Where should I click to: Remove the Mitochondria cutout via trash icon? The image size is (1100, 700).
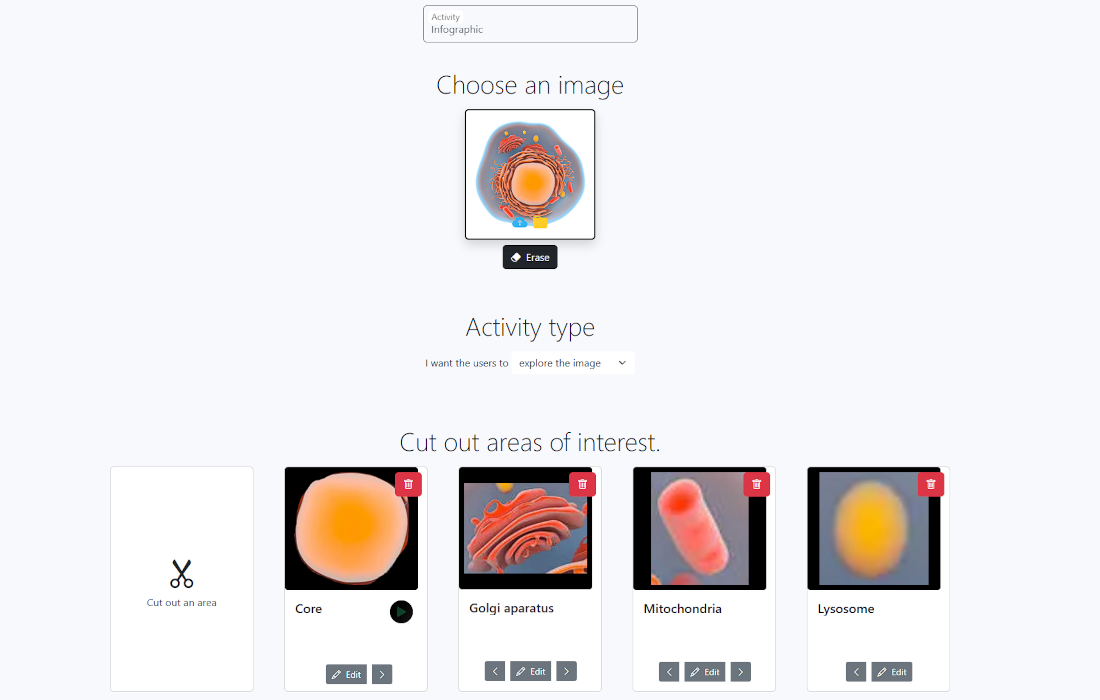click(x=756, y=484)
